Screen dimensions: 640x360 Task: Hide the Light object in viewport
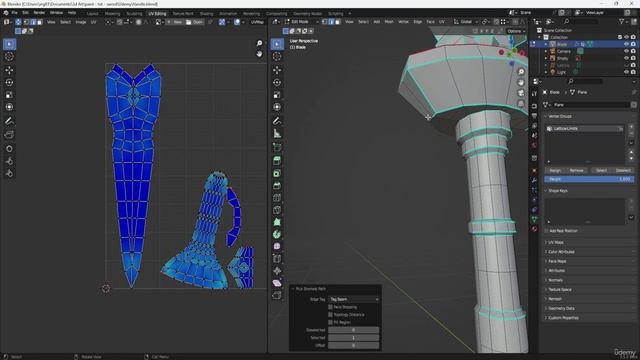[626, 72]
